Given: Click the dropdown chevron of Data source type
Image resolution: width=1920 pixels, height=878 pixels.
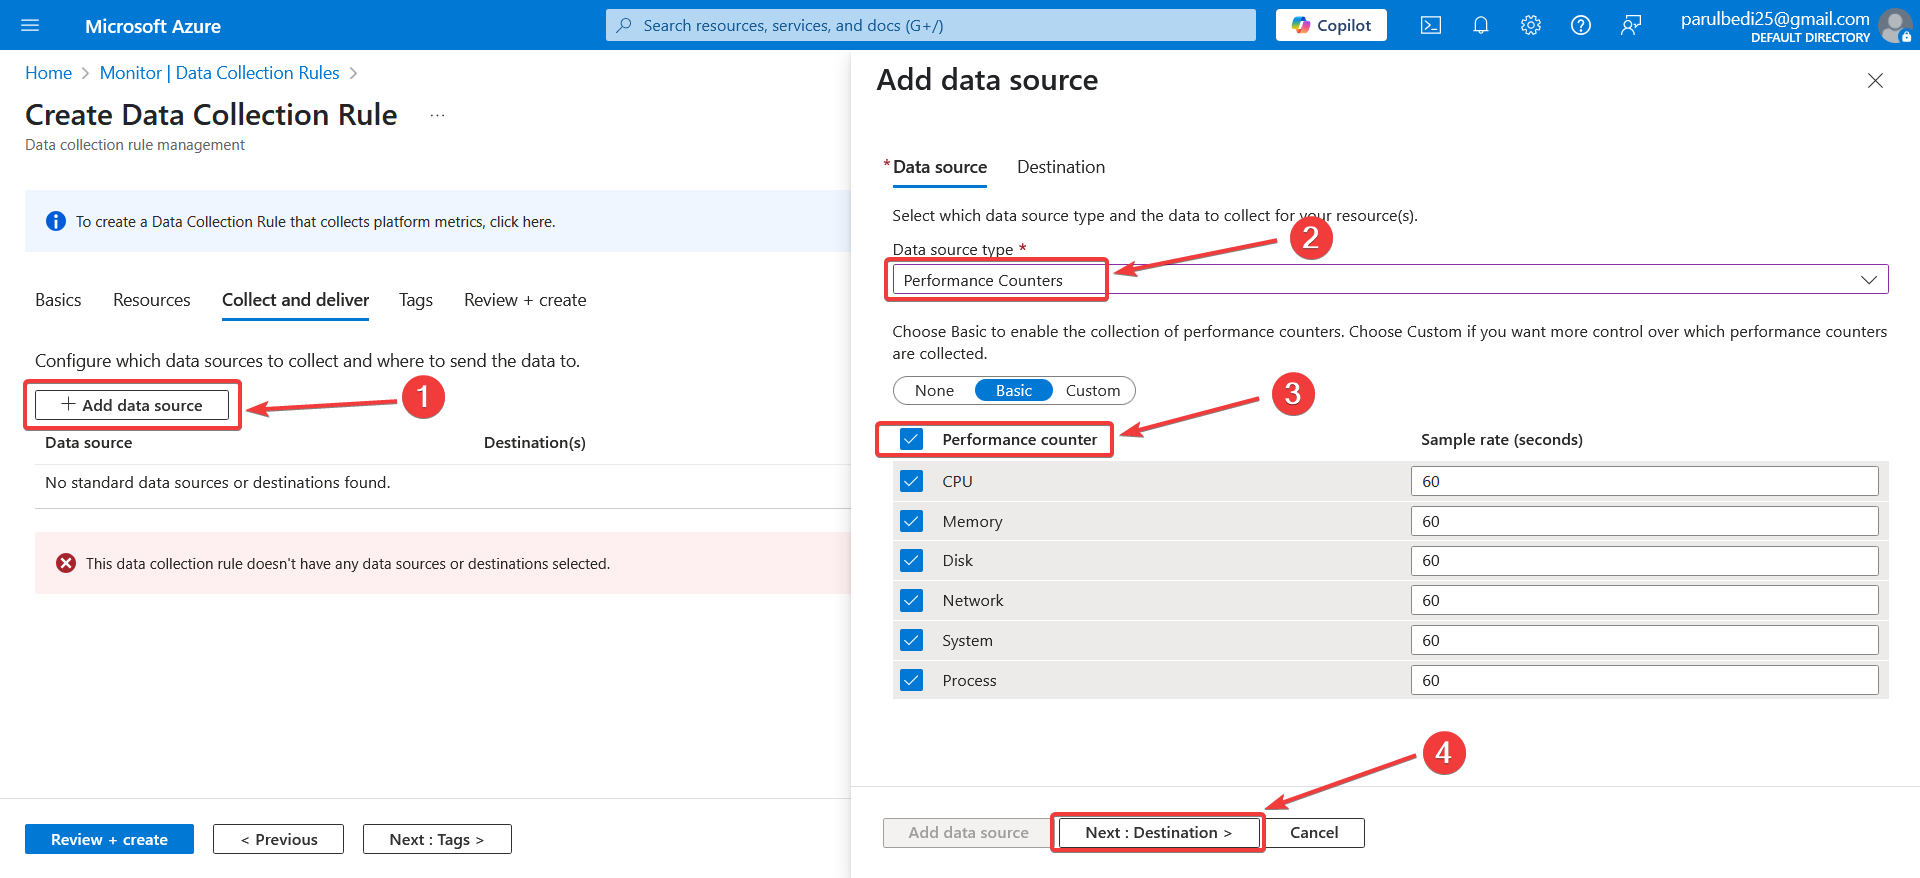Looking at the screenshot, I should point(1868,280).
